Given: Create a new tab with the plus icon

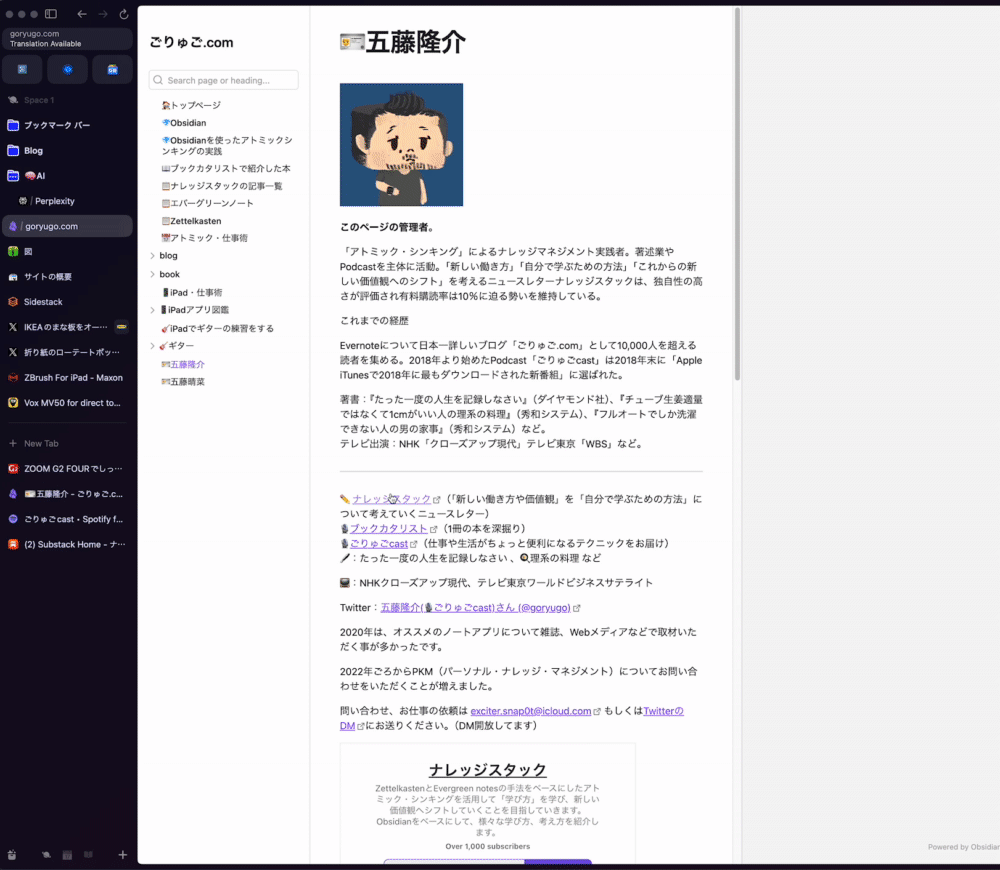Looking at the screenshot, I should 122,855.
